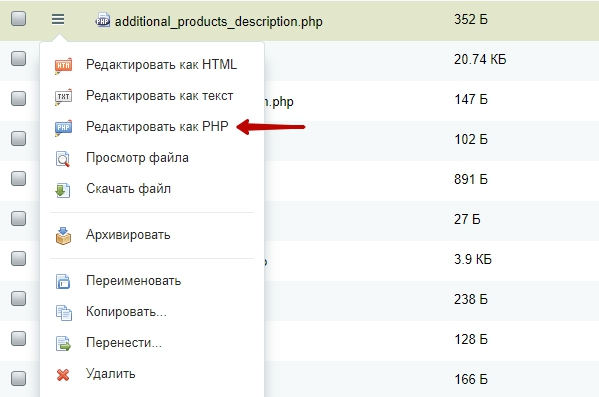Click the 166 Б size value
This screenshot has height=397, width=599.
click(471, 379)
